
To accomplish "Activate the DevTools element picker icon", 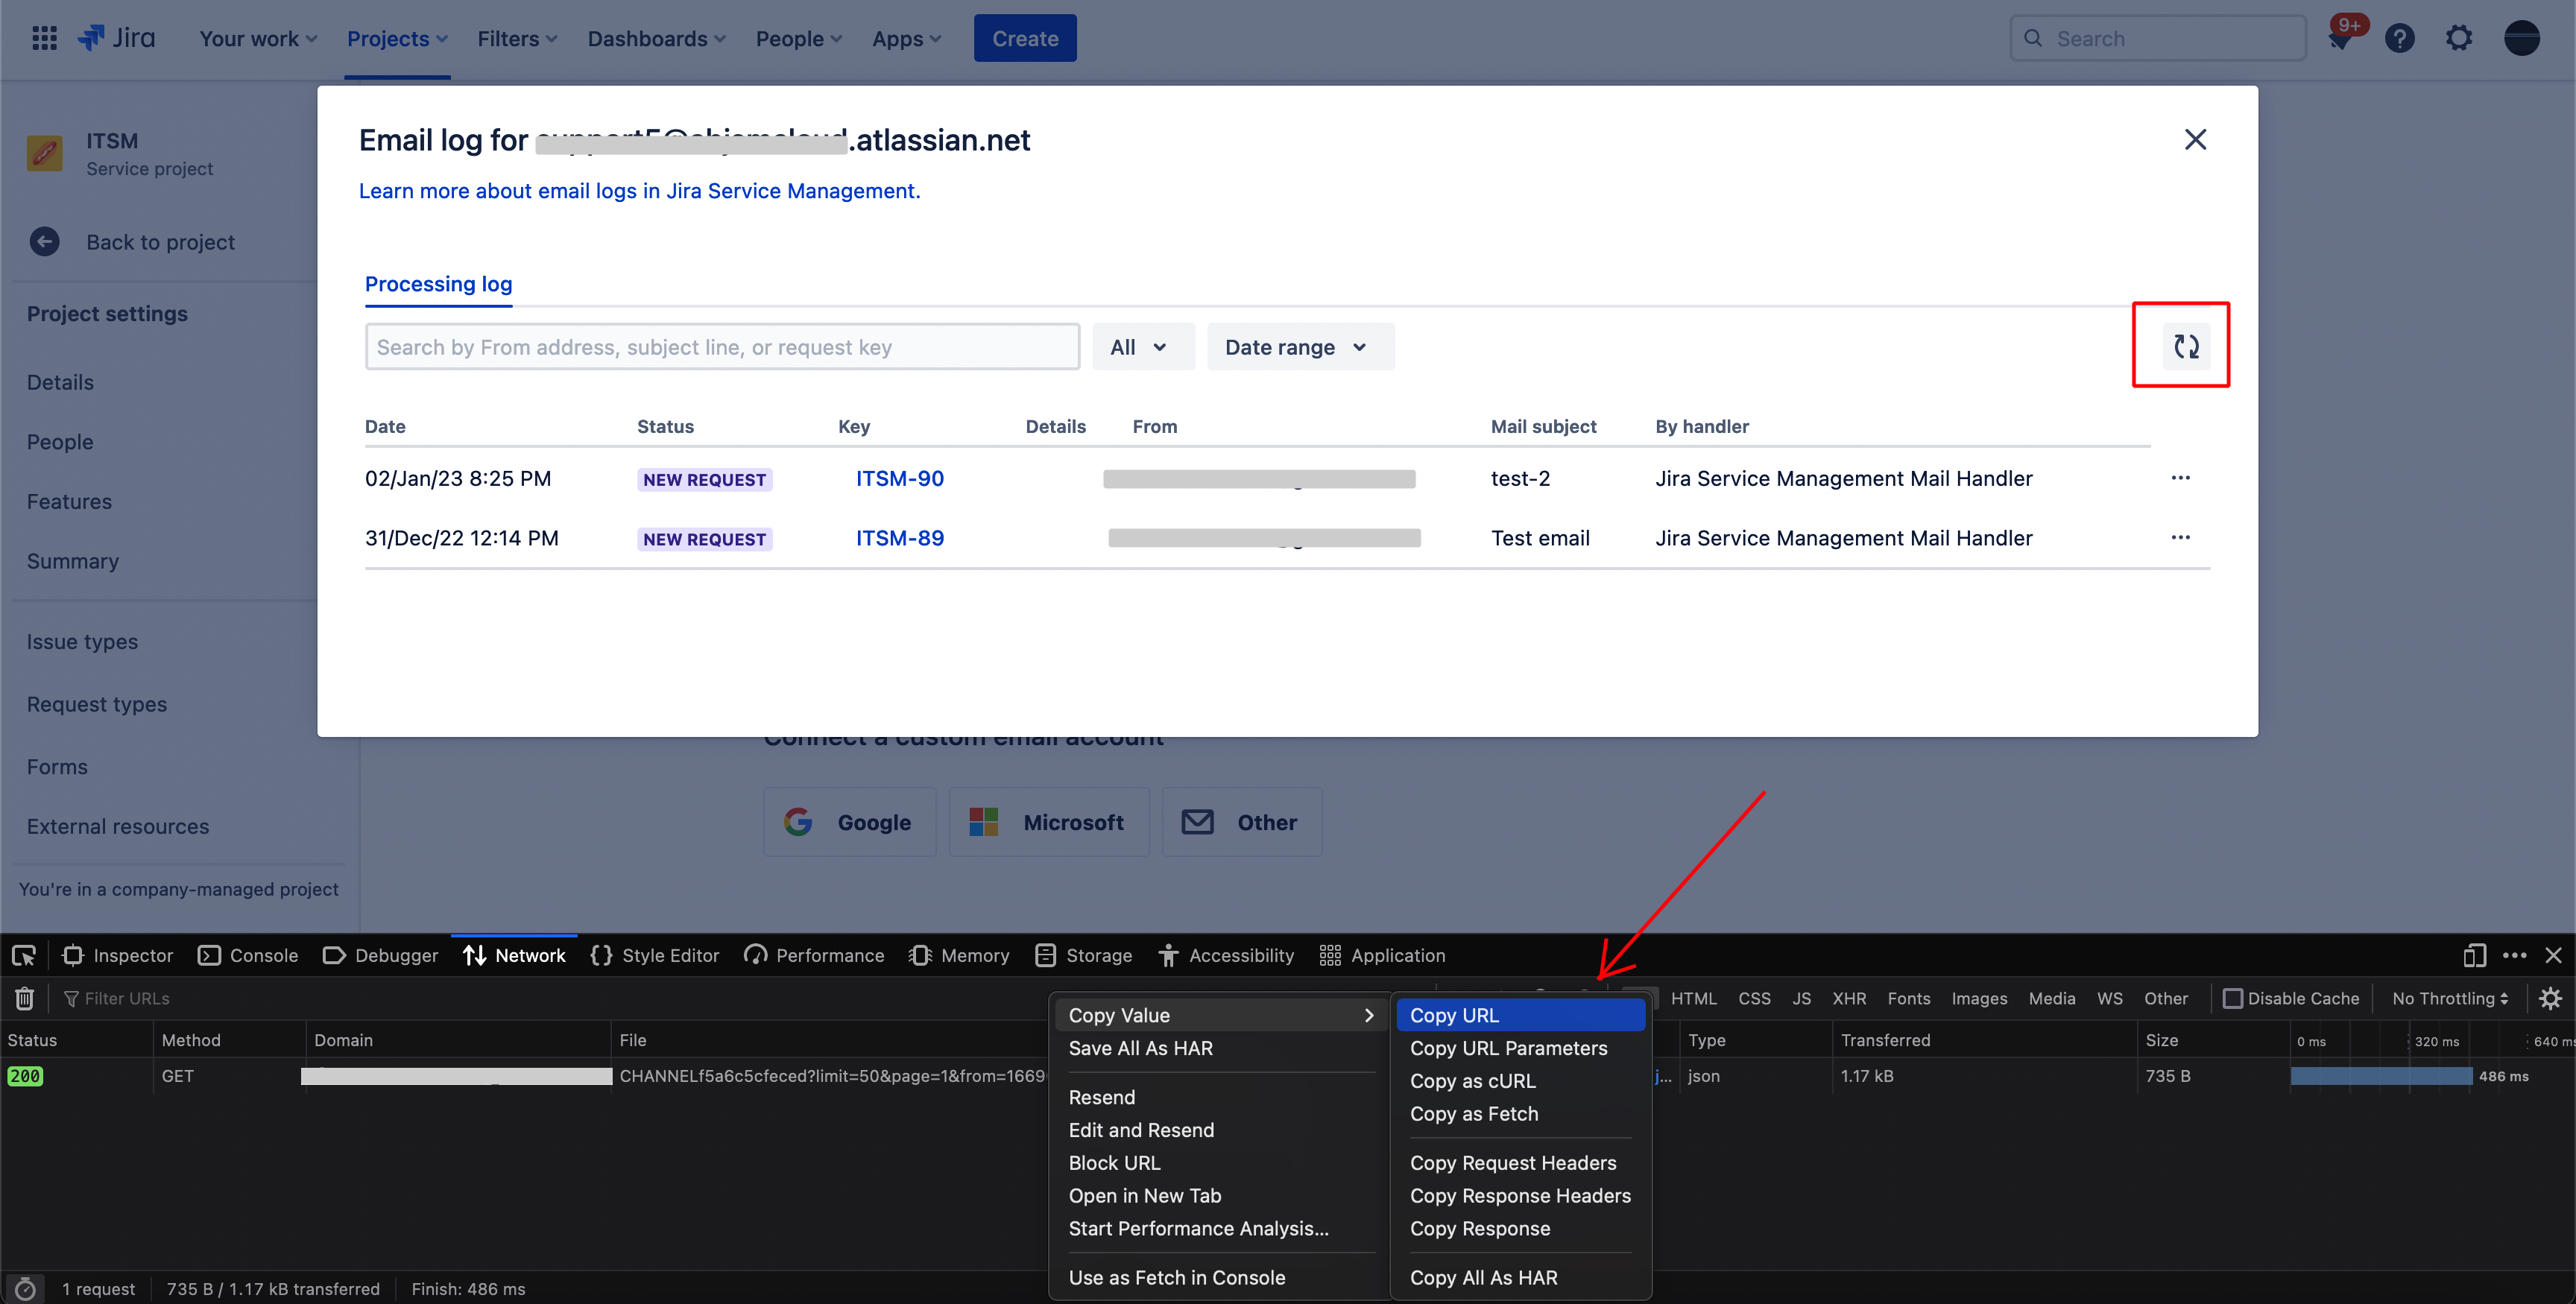I will [24, 956].
